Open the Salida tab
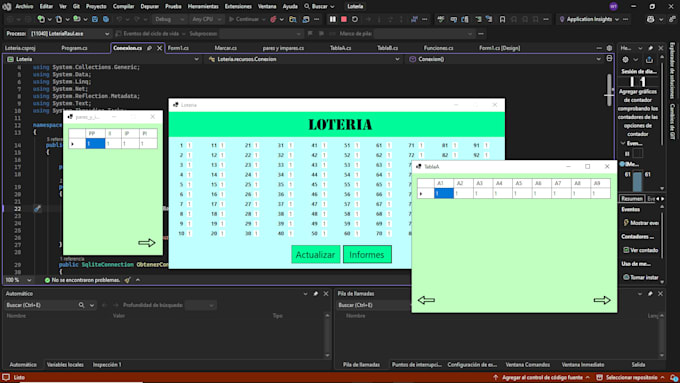 pos(638,365)
